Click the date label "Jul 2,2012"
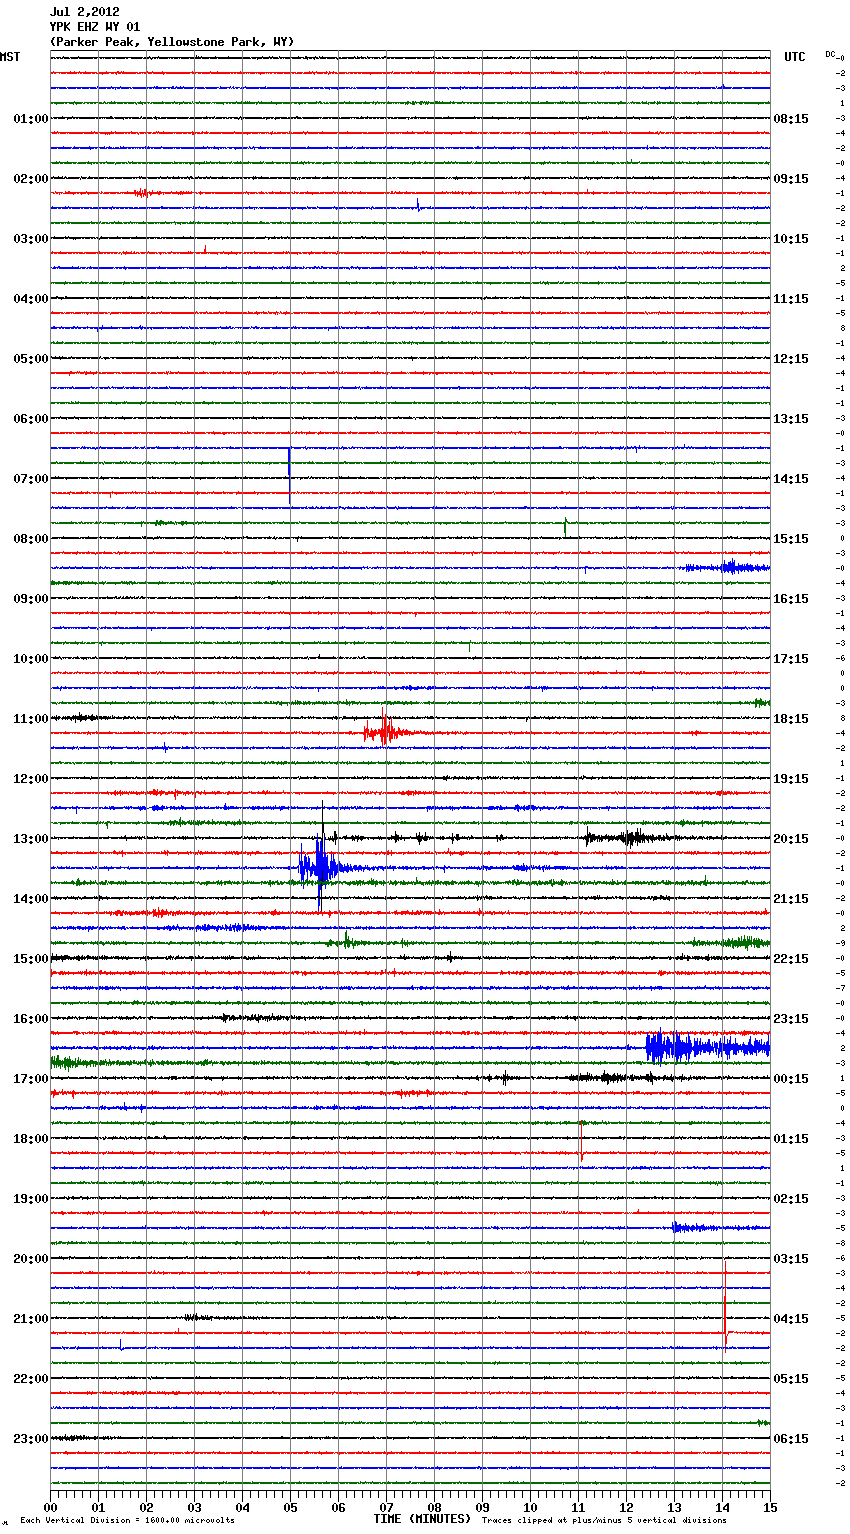 point(84,12)
